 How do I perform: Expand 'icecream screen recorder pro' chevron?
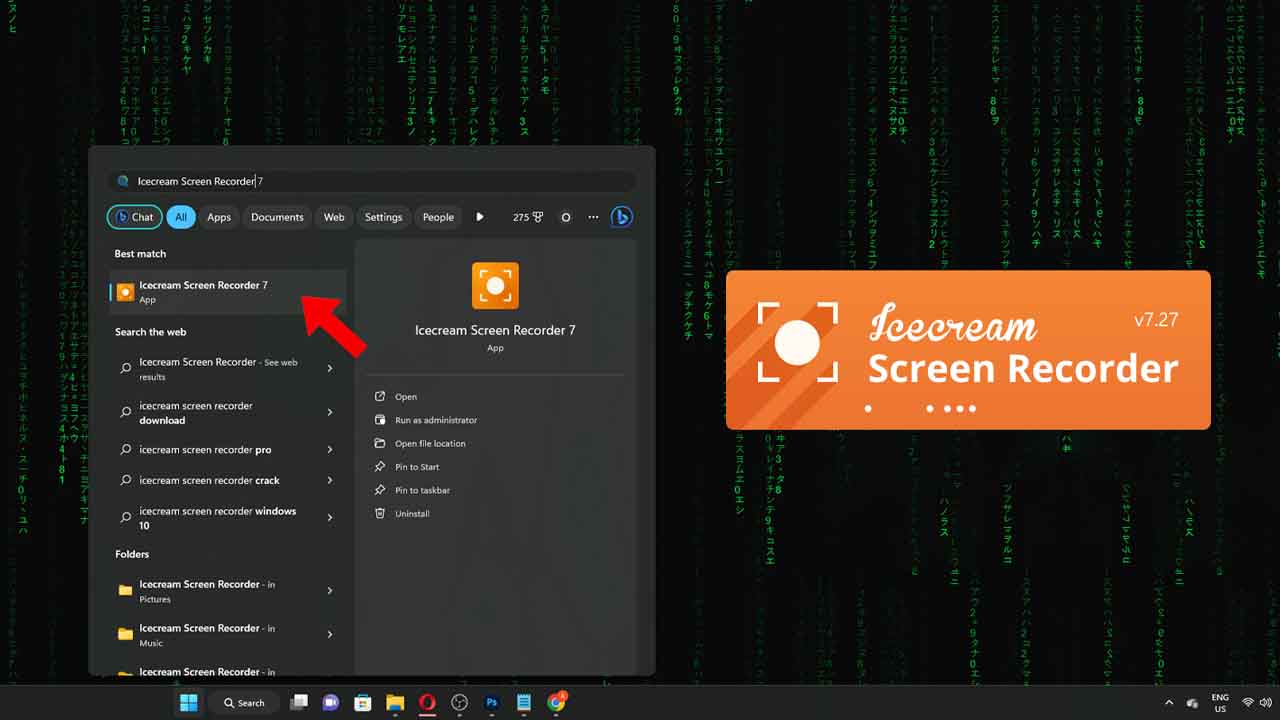coord(330,450)
